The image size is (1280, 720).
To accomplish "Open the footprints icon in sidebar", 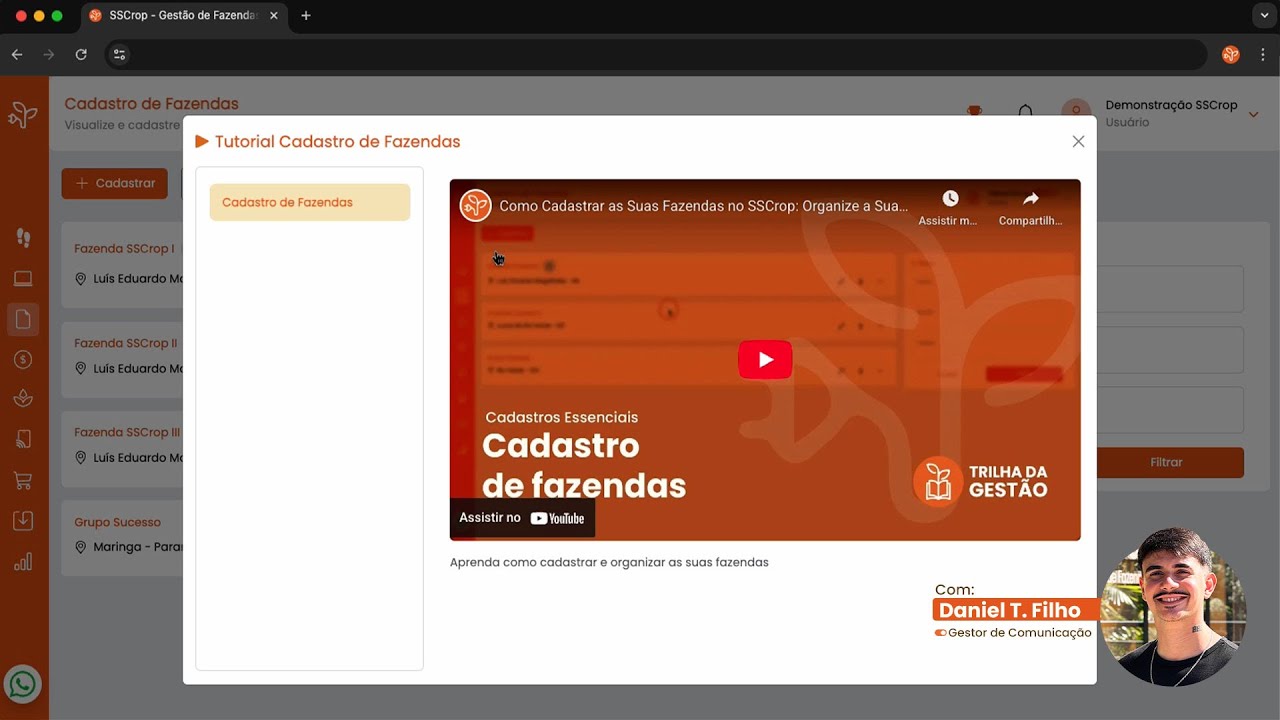I will pos(23,238).
